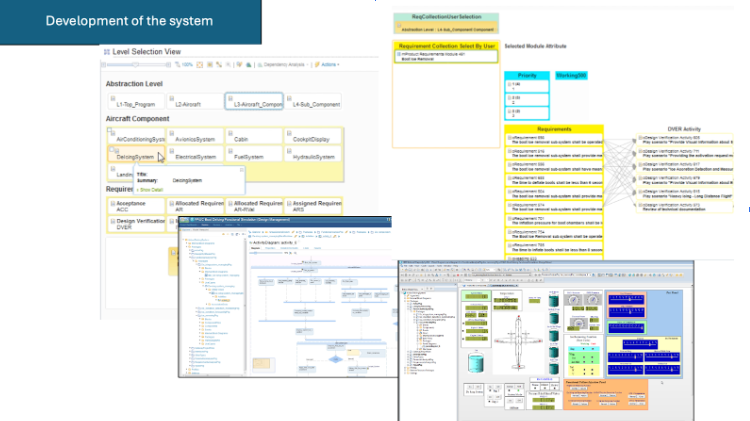750x421 pixels.
Task: Click the Level Selection View grid icon
Action: pyautogui.click(x=107, y=49)
